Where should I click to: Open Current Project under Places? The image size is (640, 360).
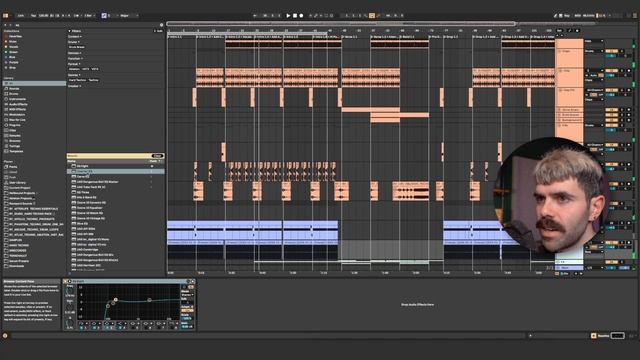(x=19, y=188)
